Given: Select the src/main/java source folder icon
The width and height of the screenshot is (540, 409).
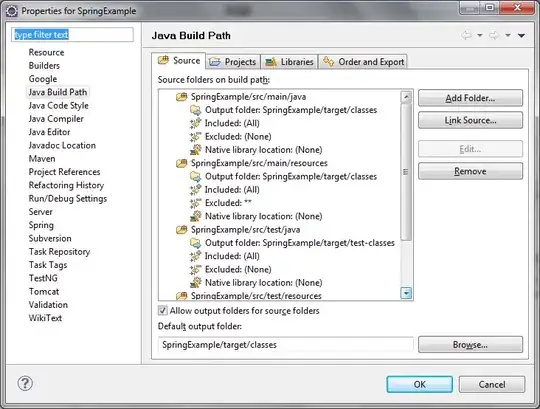Looking at the screenshot, I should pyautogui.click(x=181, y=97).
